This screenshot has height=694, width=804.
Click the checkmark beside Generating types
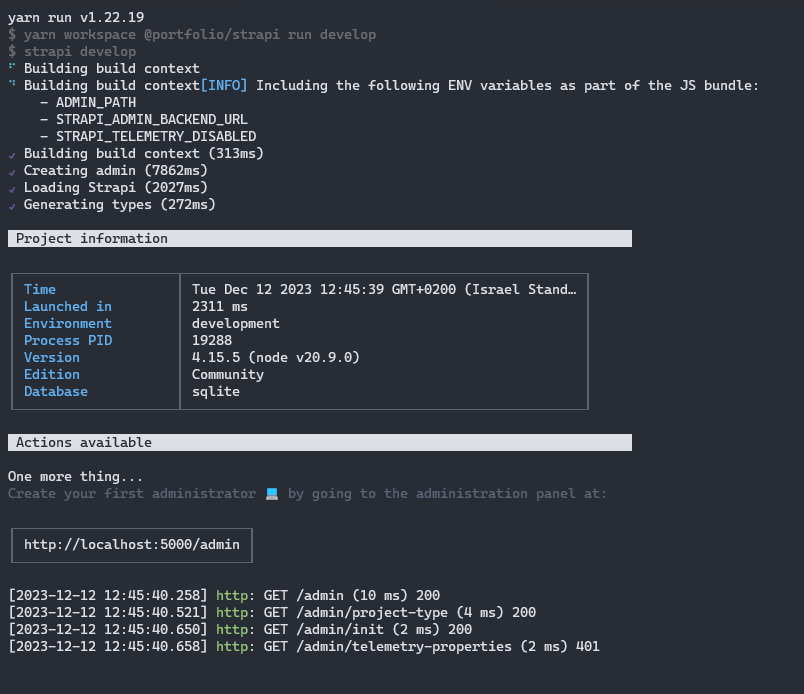click(12, 206)
